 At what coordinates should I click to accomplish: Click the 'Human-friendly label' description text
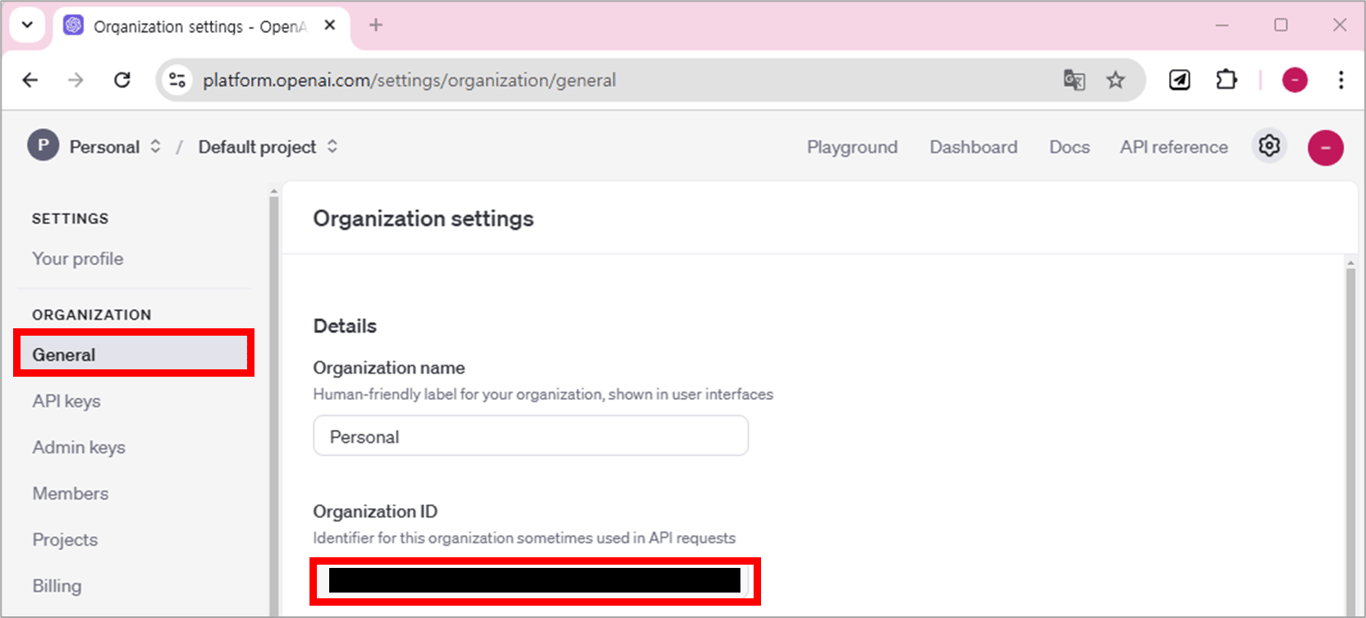pos(543,394)
